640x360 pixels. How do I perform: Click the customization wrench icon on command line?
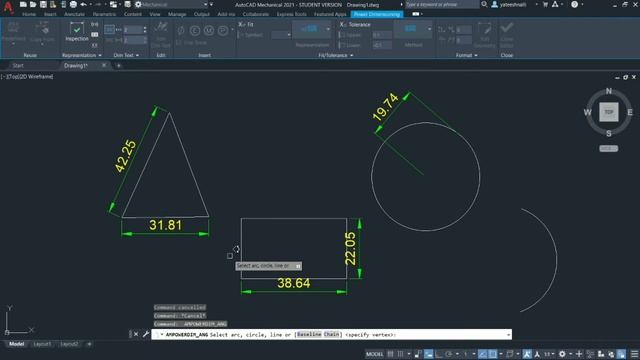tap(146, 334)
